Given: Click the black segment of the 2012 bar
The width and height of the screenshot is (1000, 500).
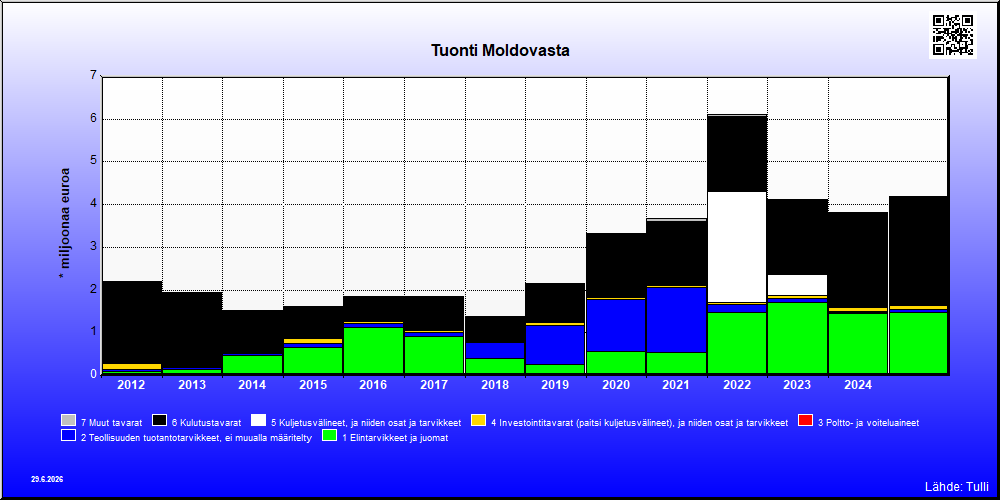Looking at the screenshot, I should pos(131,322).
